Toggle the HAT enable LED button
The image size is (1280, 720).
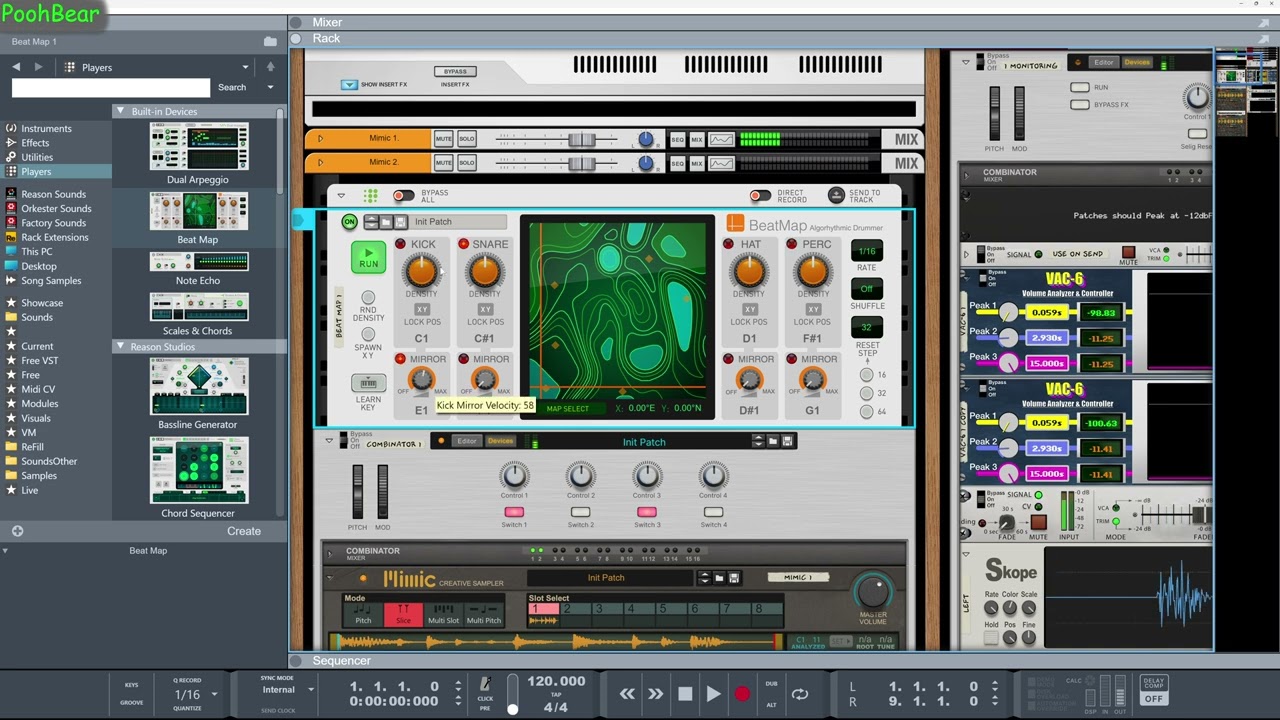point(728,244)
